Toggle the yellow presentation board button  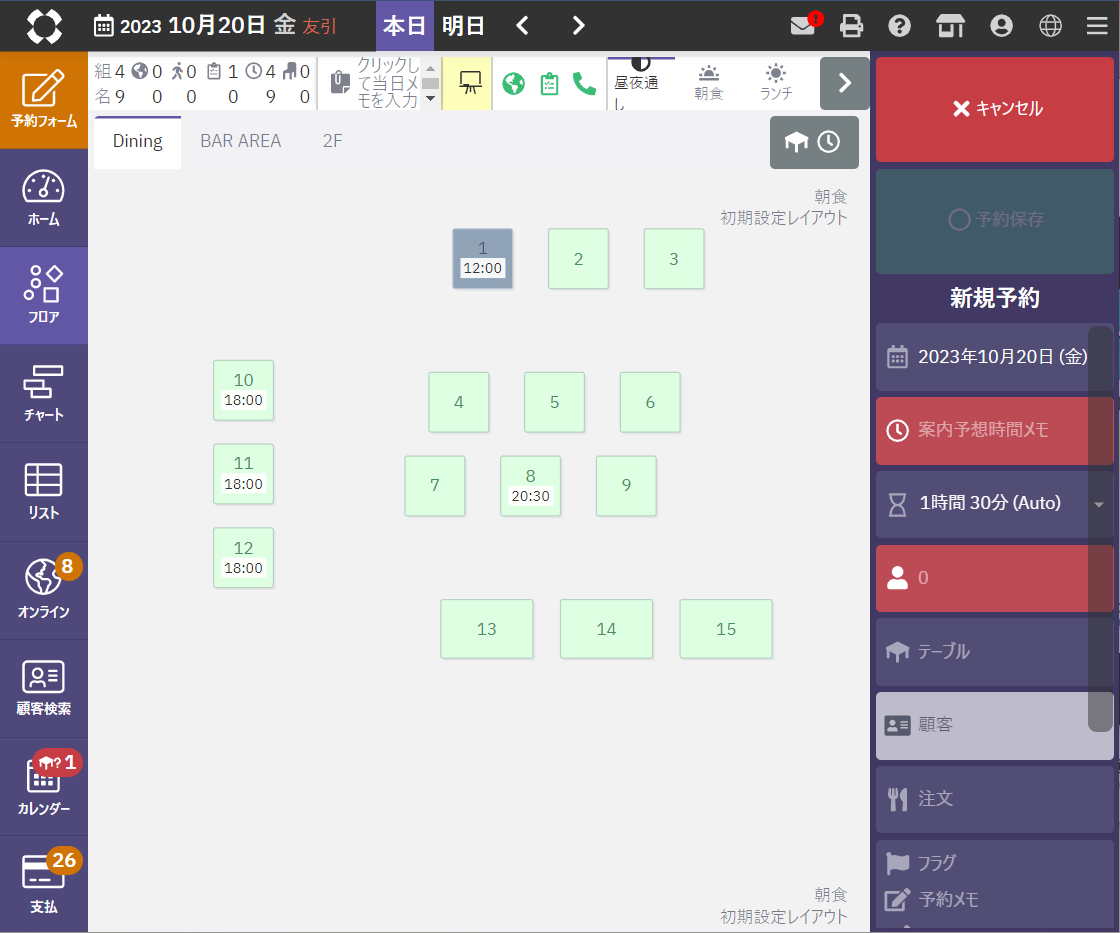(x=467, y=84)
